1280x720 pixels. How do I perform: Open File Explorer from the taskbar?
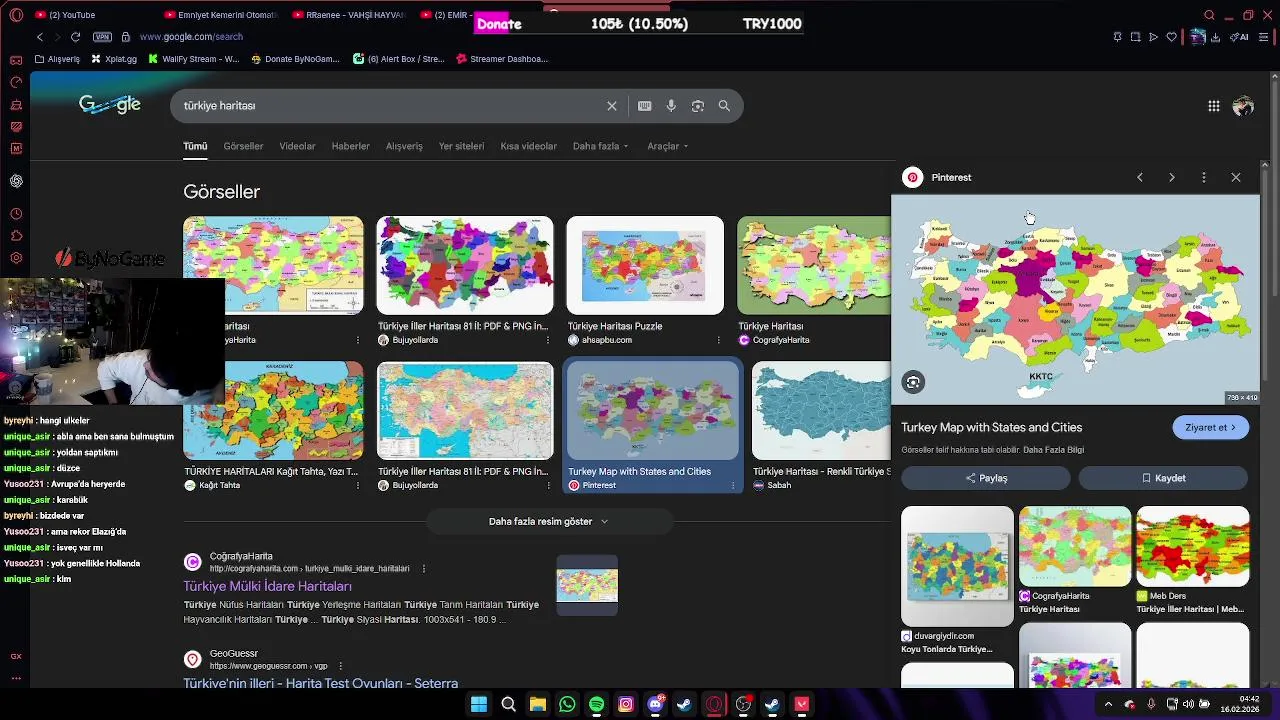[538, 704]
